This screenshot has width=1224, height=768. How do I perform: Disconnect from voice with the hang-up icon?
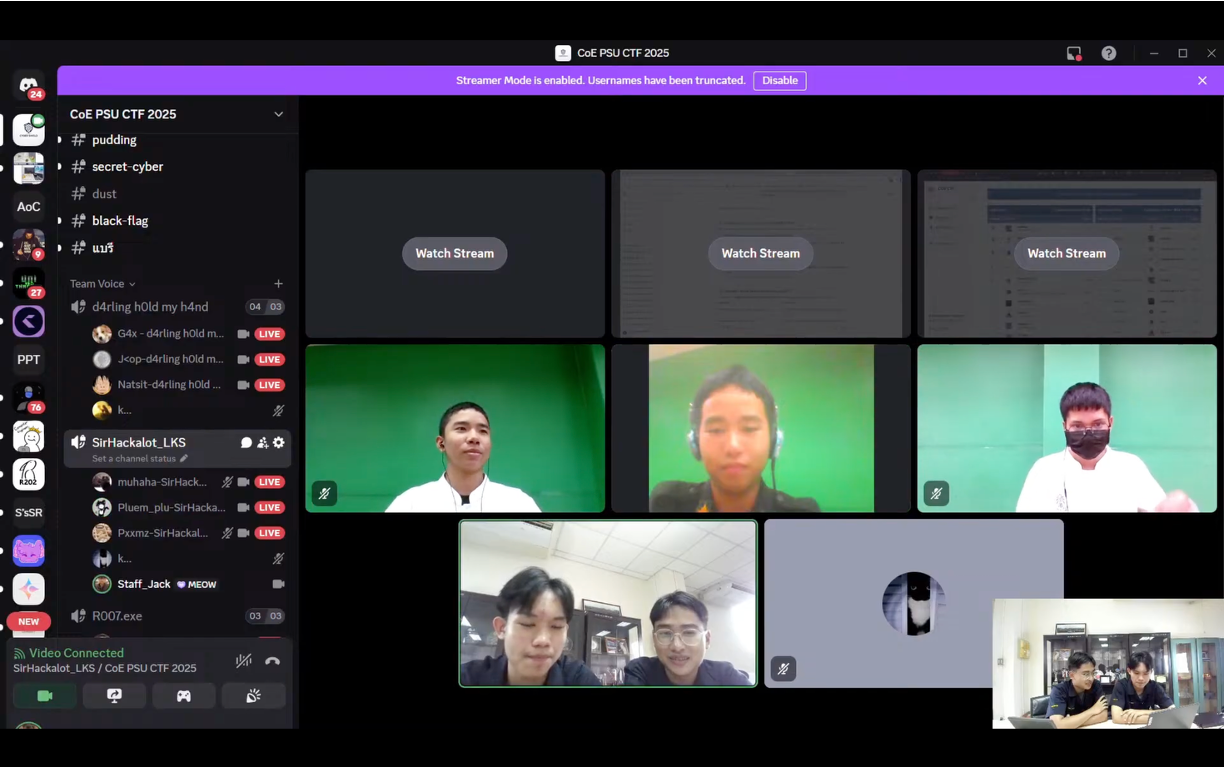click(272, 661)
